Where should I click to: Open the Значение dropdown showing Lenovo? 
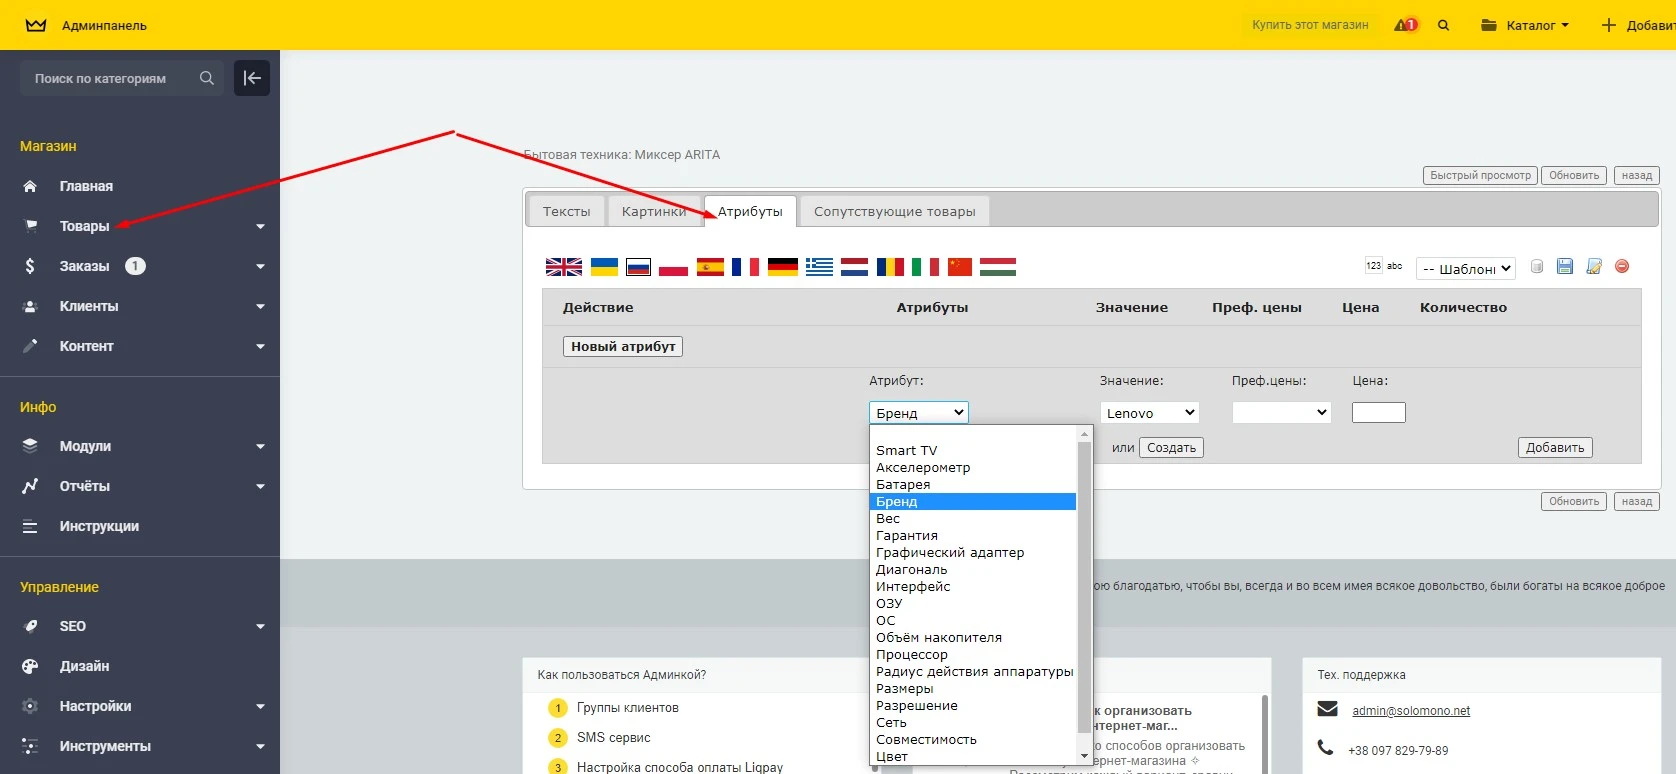coord(1149,412)
